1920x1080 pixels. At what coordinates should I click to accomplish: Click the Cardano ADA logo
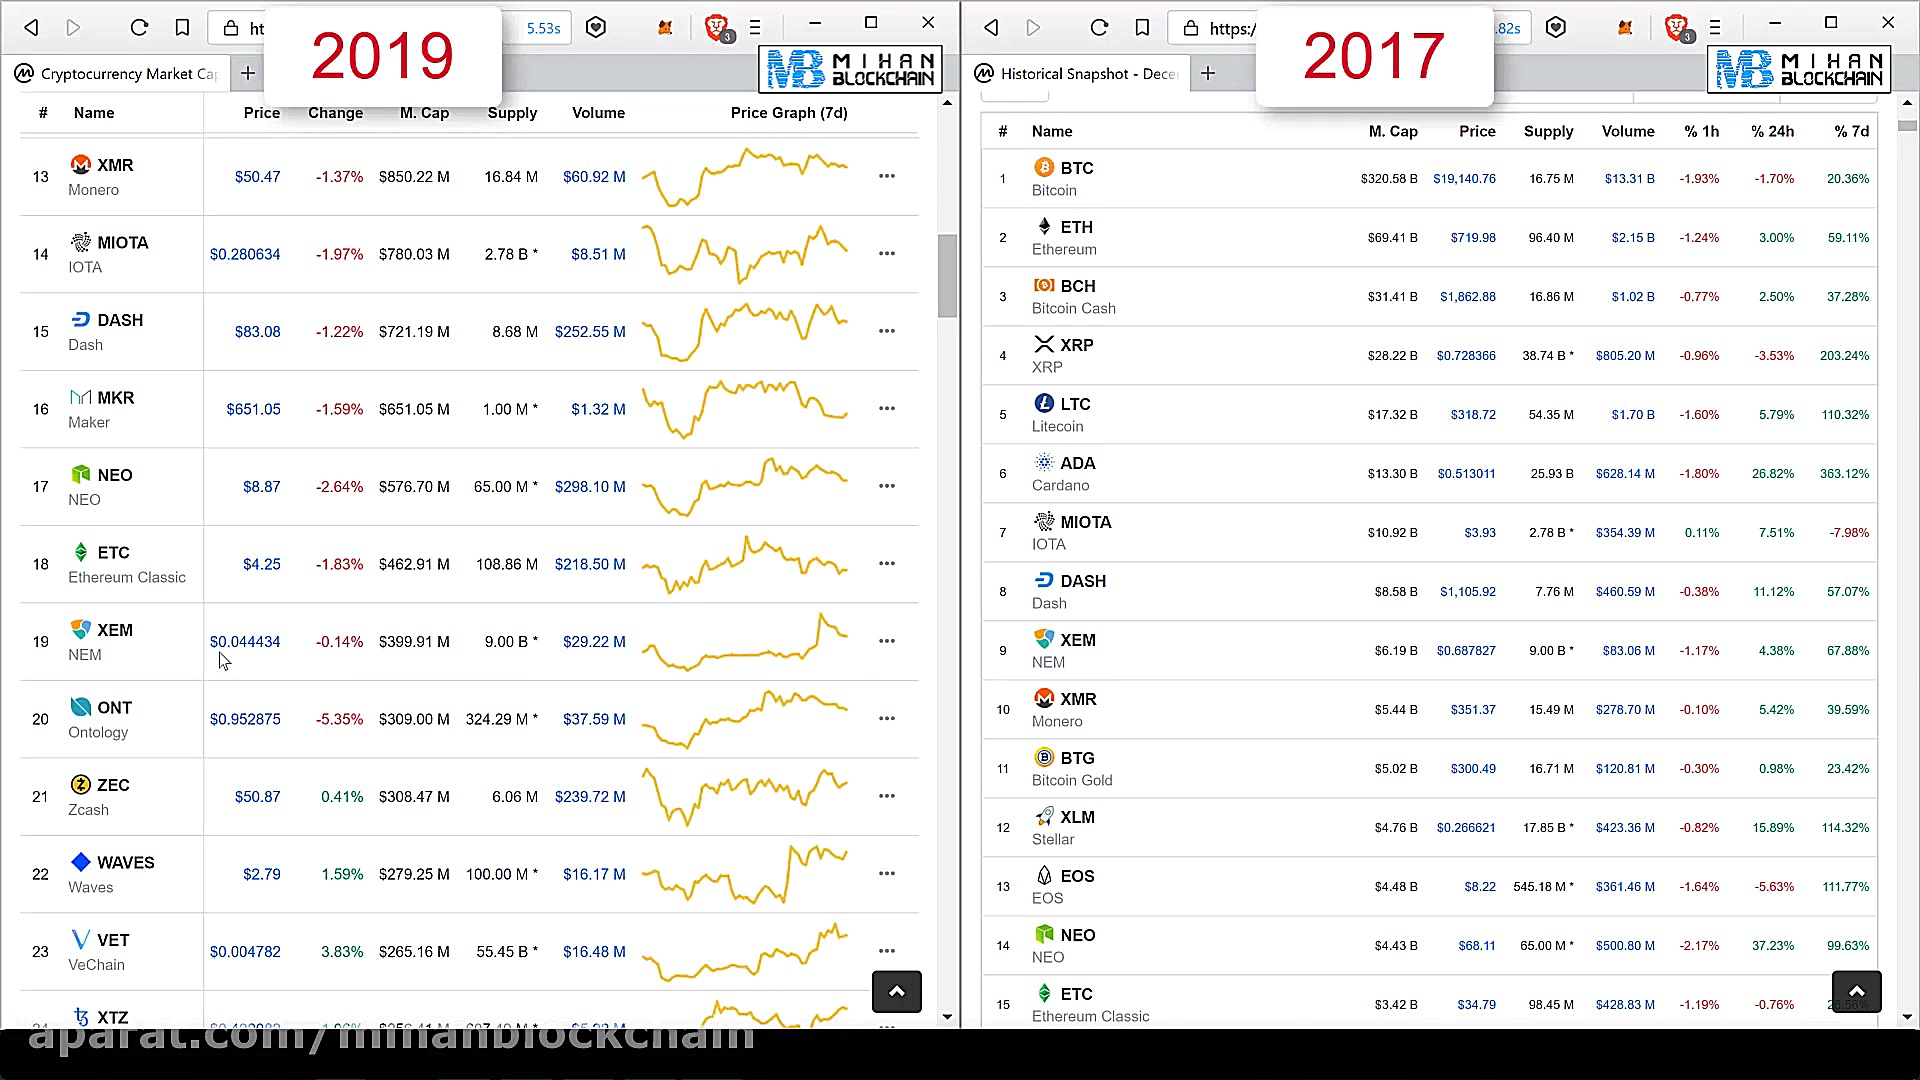point(1044,462)
